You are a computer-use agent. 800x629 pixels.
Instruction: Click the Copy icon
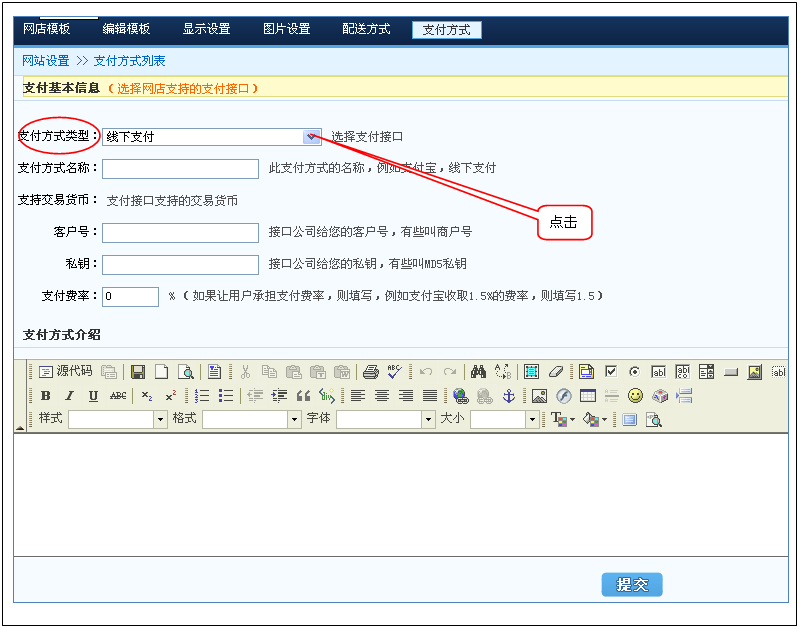coord(269,372)
